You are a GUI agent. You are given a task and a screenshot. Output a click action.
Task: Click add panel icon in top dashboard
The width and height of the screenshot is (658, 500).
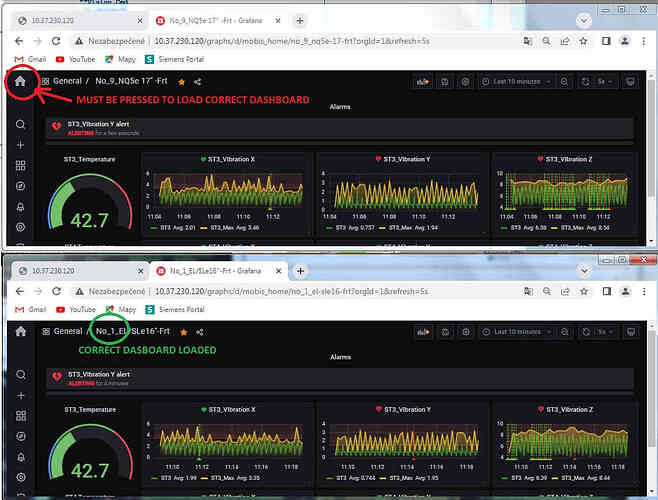[423, 82]
